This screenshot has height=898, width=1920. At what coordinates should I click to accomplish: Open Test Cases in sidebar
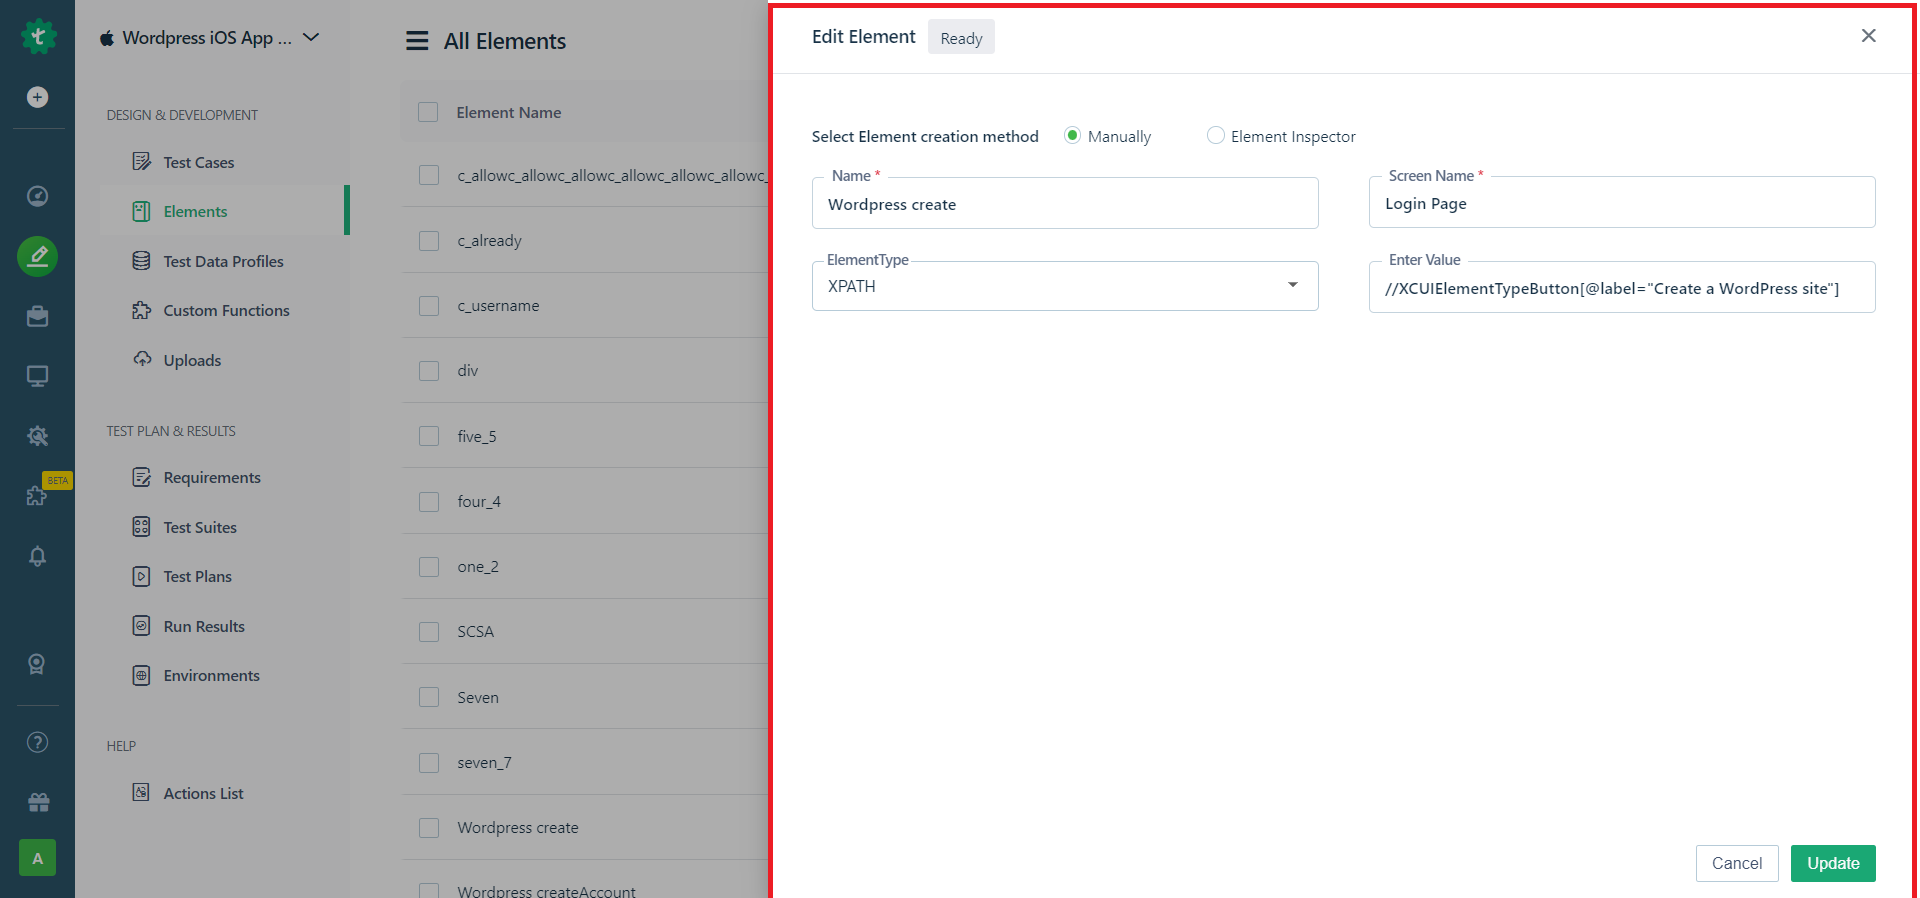click(x=198, y=162)
